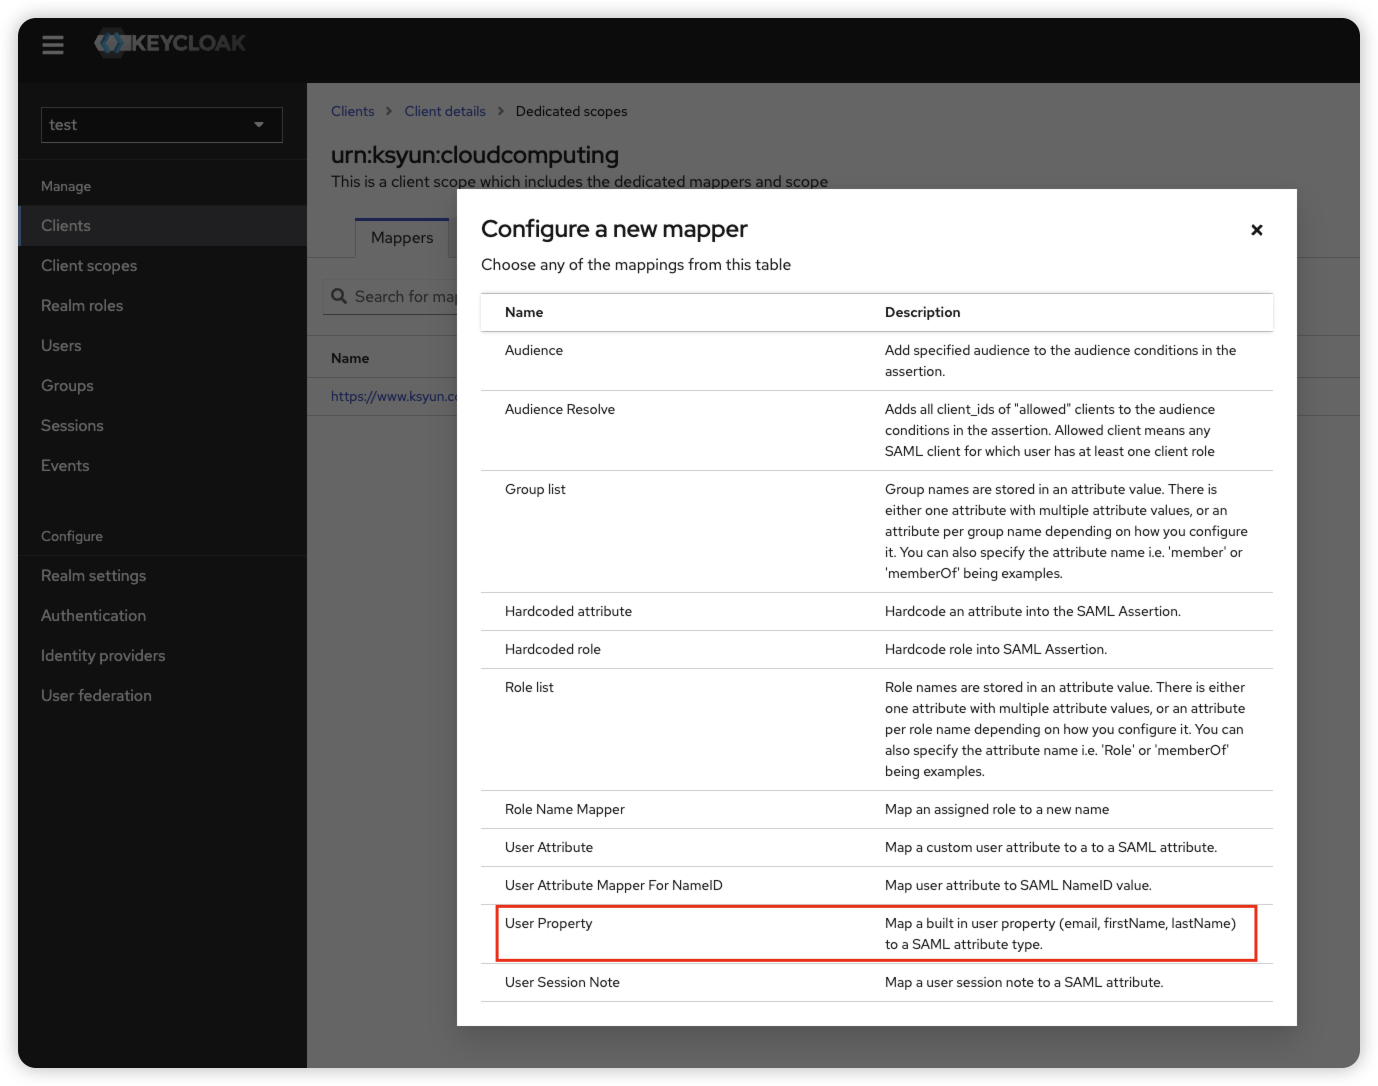Click the Keycloak logo
1378x1086 pixels.
pyautogui.click(x=170, y=43)
